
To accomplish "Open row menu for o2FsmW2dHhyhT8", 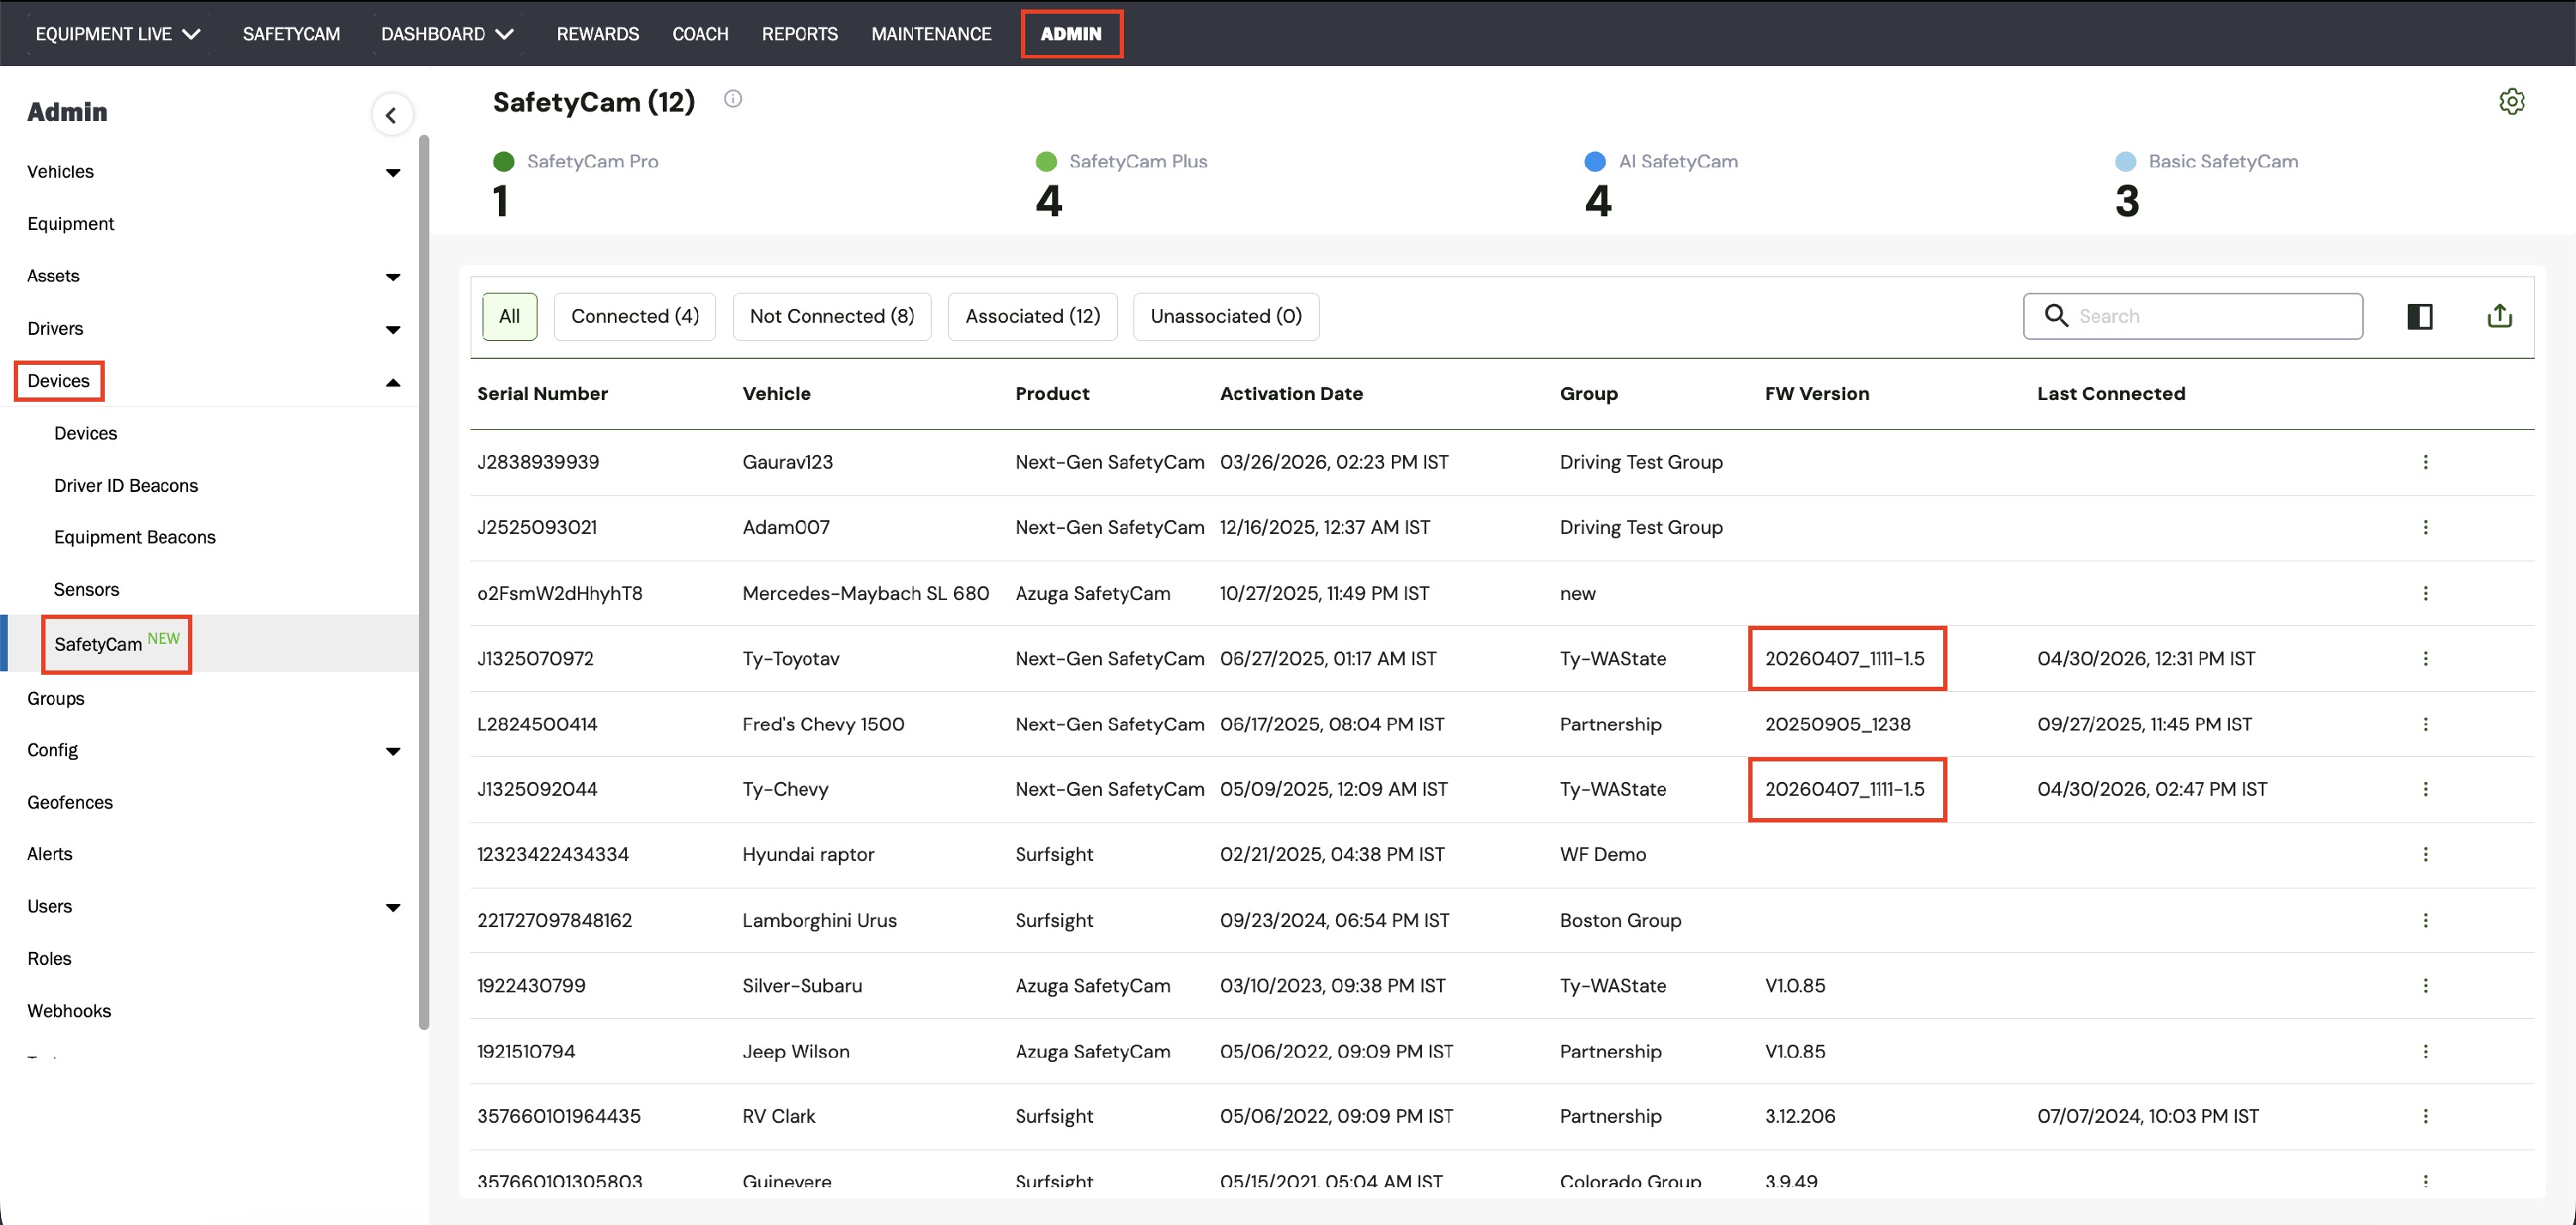I will point(2425,593).
